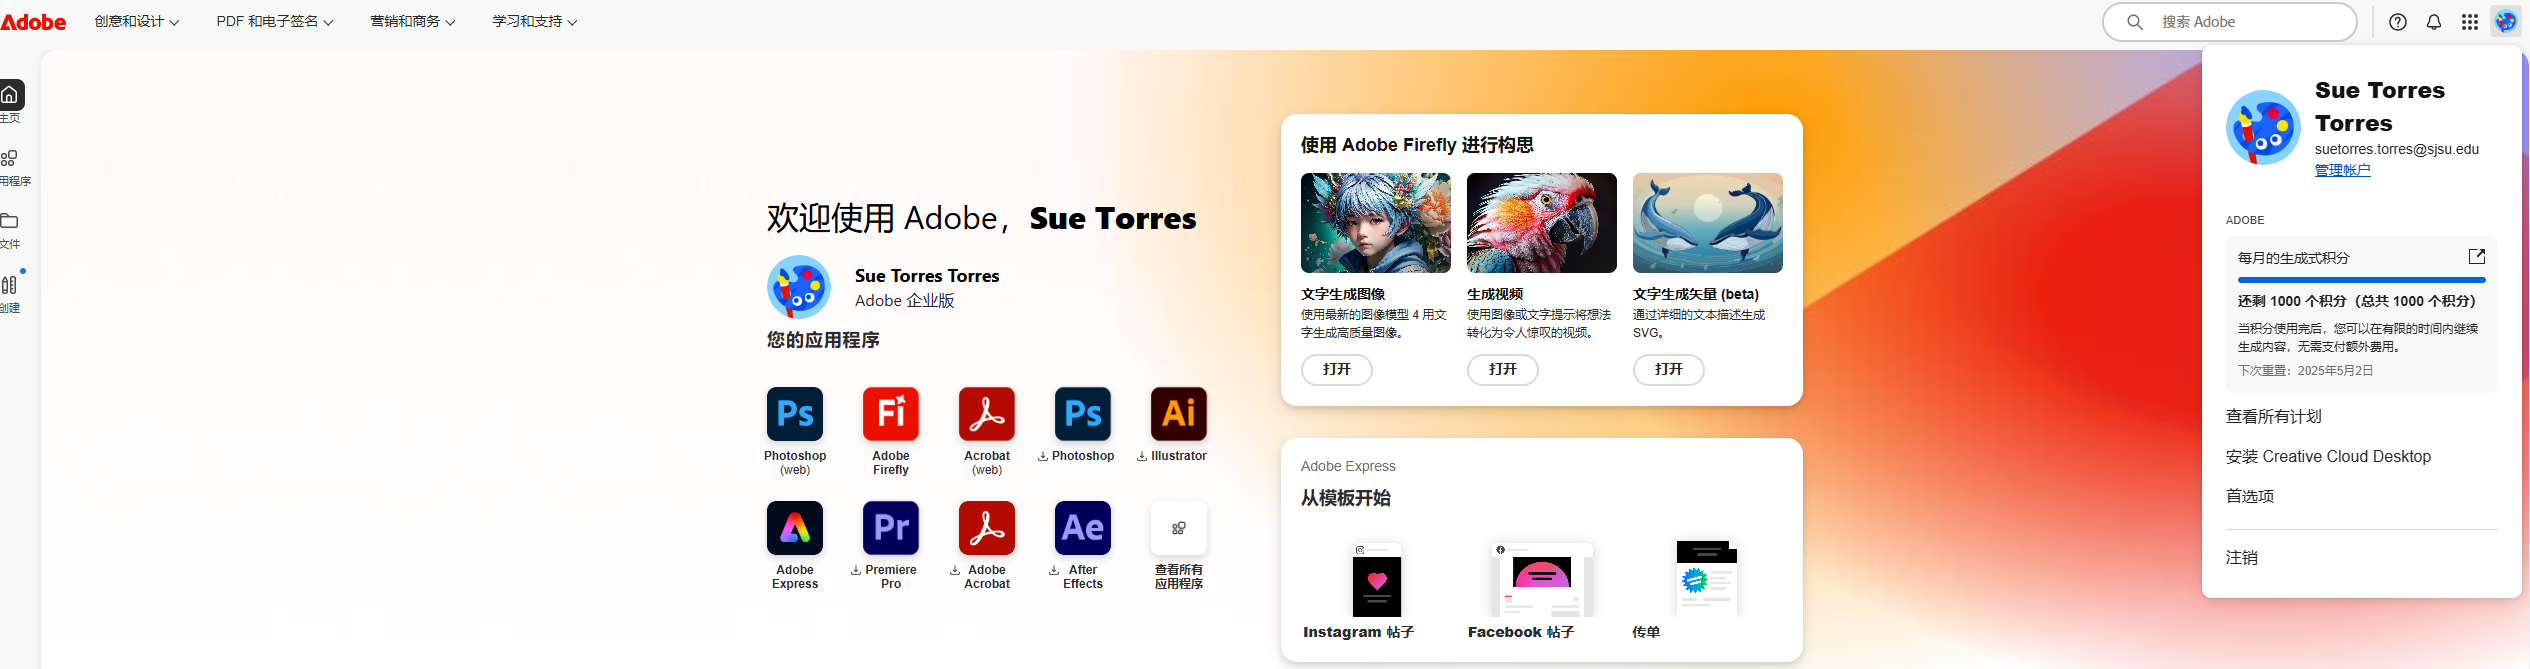Click the 下次重置: 2025年5月2日 text
2530x669 pixels.
pyautogui.click(x=2306, y=371)
